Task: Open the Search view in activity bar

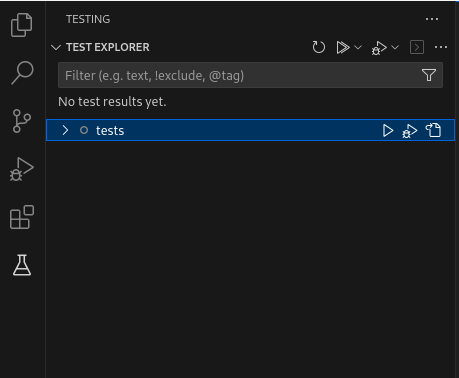Action: pos(22,73)
